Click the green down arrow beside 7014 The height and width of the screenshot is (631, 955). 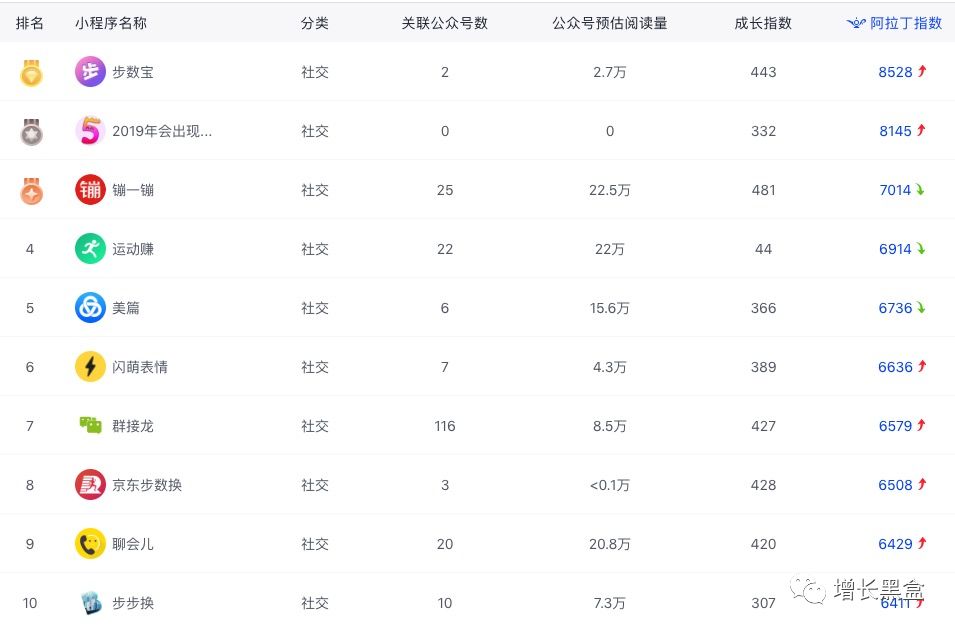point(921,189)
